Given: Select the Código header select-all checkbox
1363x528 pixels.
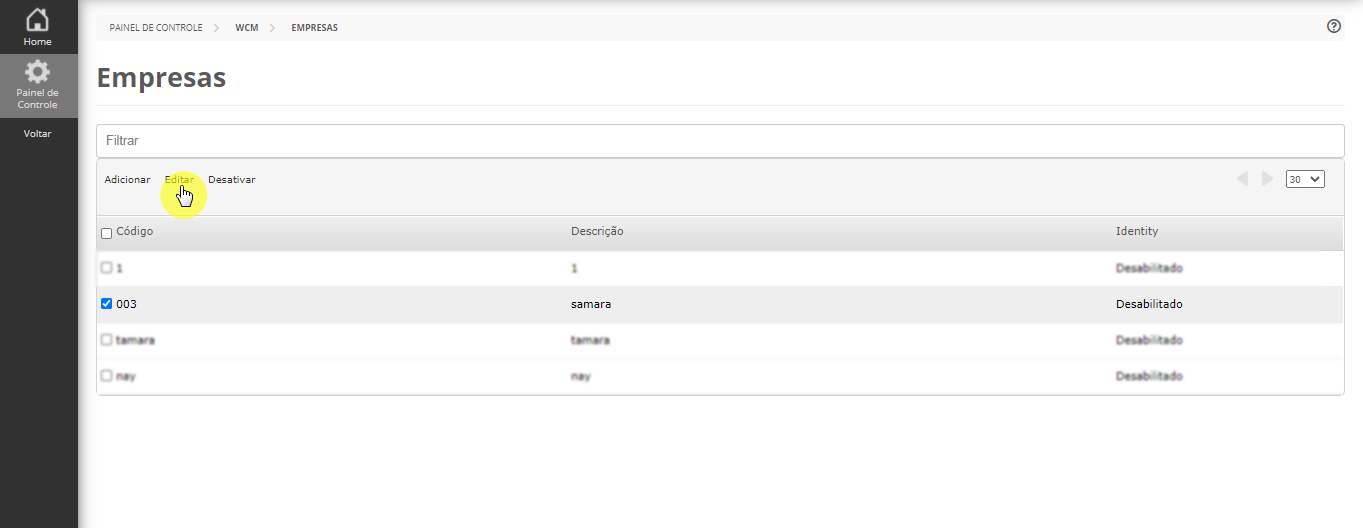Looking at the screenshot, I should coord(107,233).
